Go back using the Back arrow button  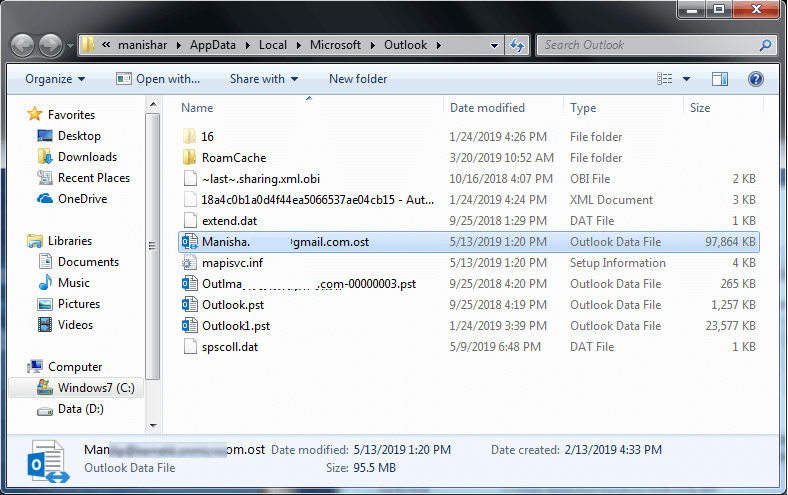tap(23, 46)
